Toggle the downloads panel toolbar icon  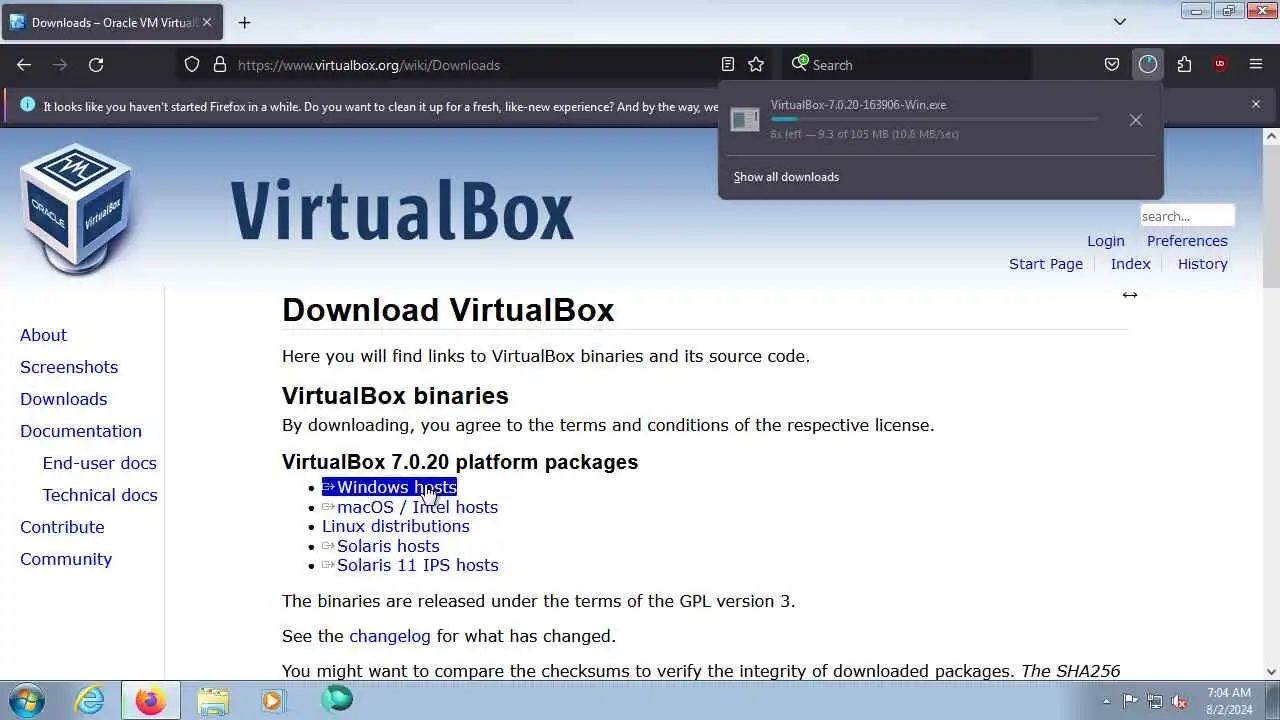click(1148, 65)
